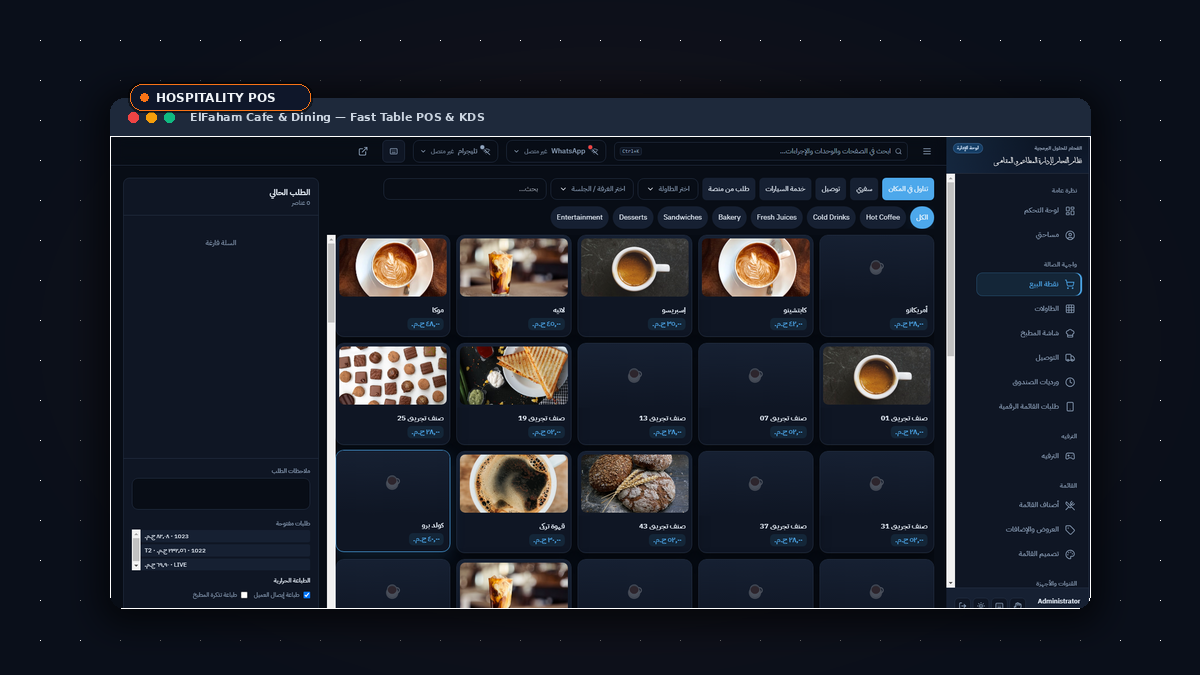Viewport: 1200px width, 675px height.
Task: Open the dashboard grid icon in sidebar
Action: 1070,211
